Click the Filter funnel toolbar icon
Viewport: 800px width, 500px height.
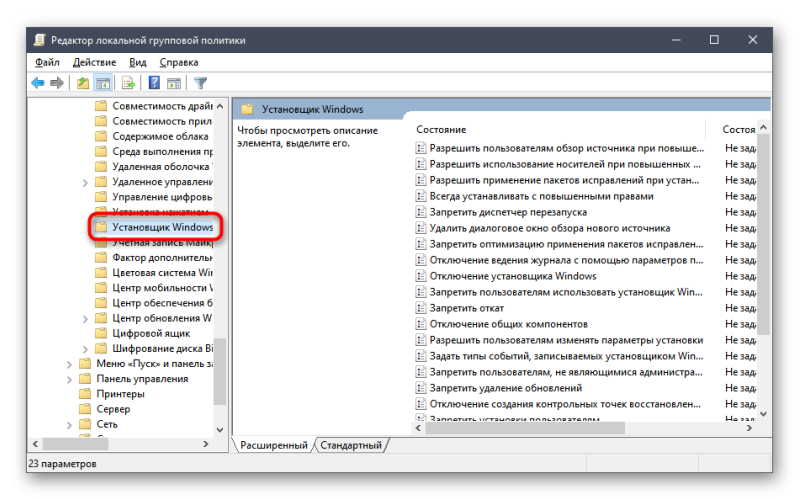tap(201, 83)
